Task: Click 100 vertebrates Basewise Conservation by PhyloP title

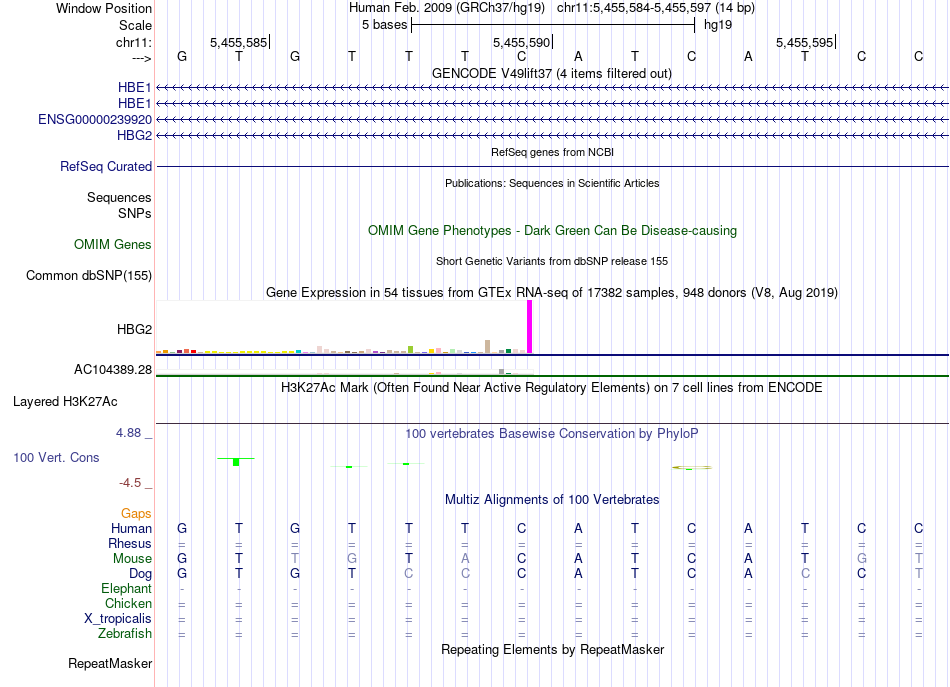Action: coord(552,434)
